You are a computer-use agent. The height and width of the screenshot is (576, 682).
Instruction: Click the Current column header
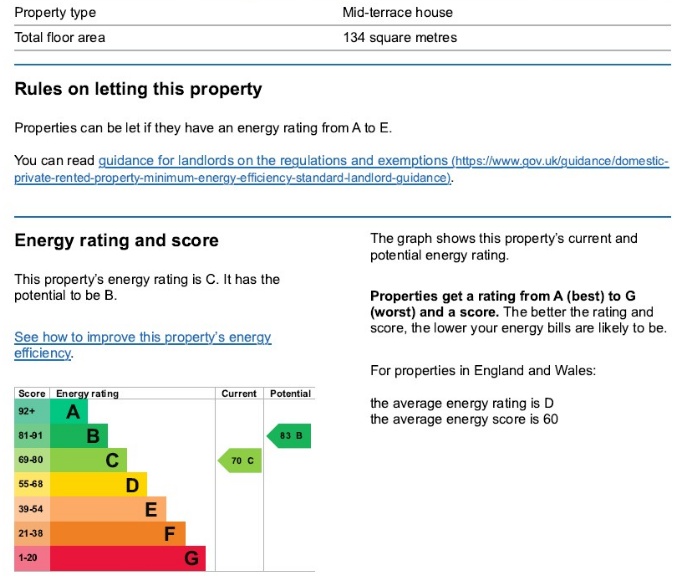pyautogui.click(x=239, y=394)
